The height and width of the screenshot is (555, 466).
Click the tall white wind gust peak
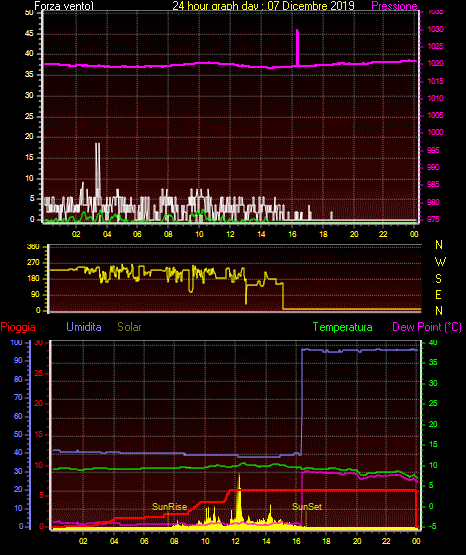click(x=98, y=170)
